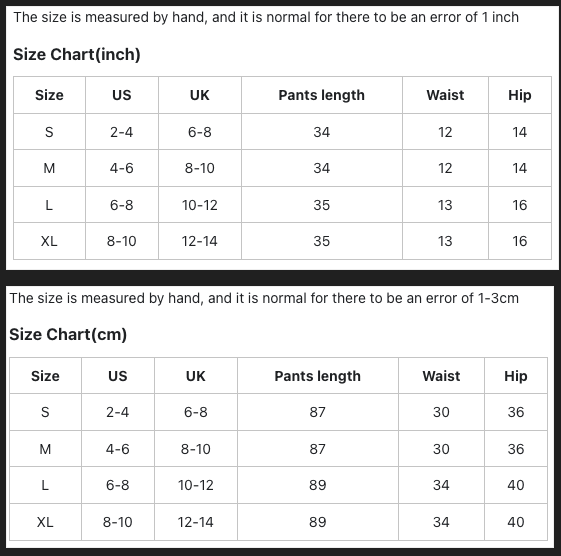561x556 pixels.
Task: Click waist value 13 in L row
Action: click(445, 205)
